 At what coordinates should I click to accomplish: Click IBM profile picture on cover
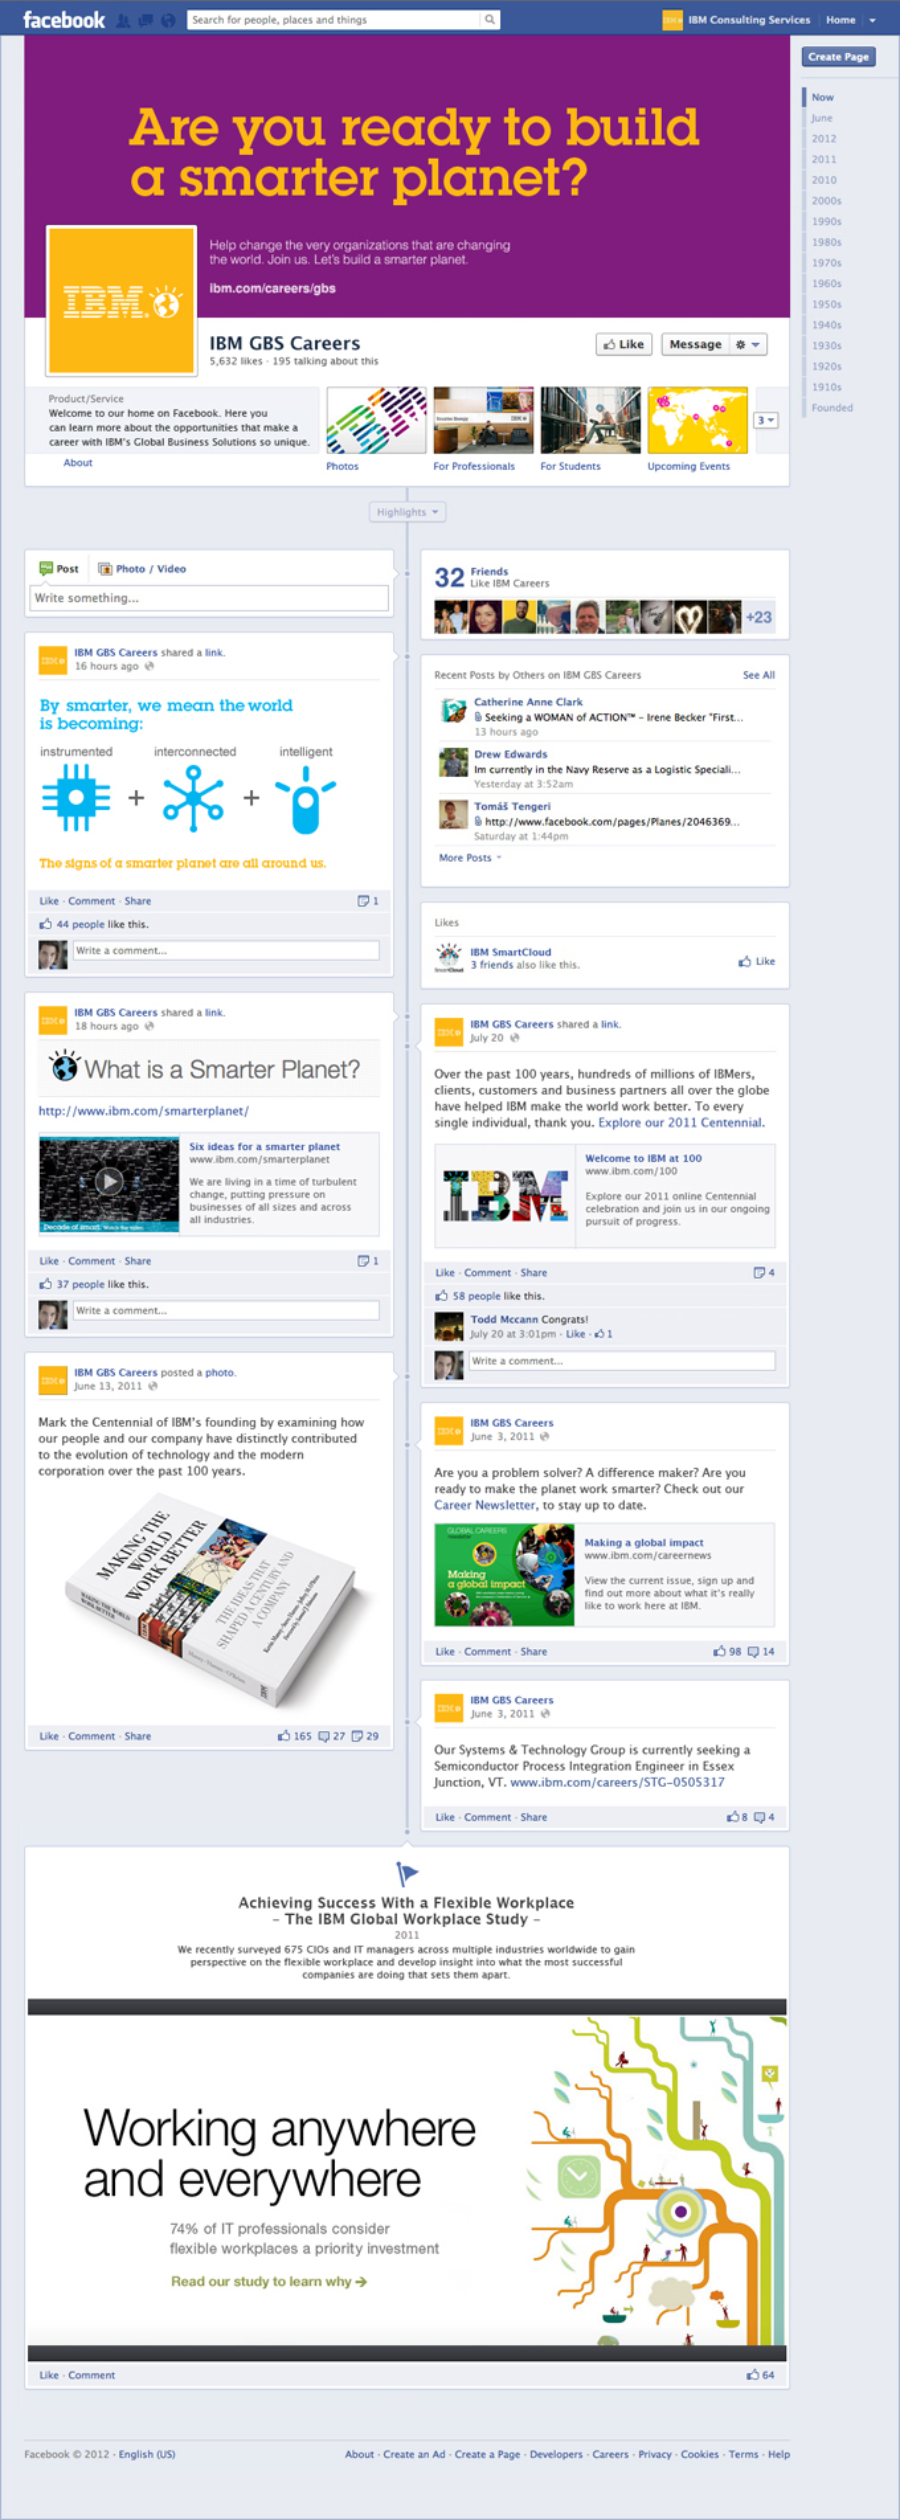pyautogui.click(x=122, y=300)
